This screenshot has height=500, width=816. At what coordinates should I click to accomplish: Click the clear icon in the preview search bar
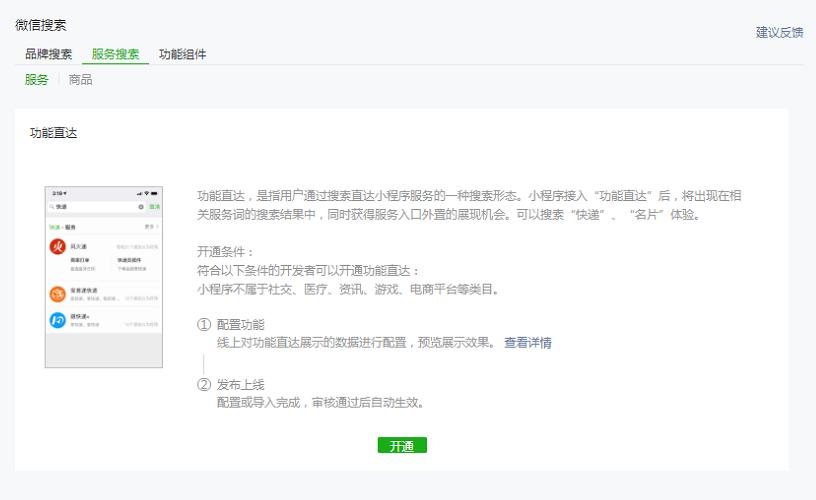(141, 207)
